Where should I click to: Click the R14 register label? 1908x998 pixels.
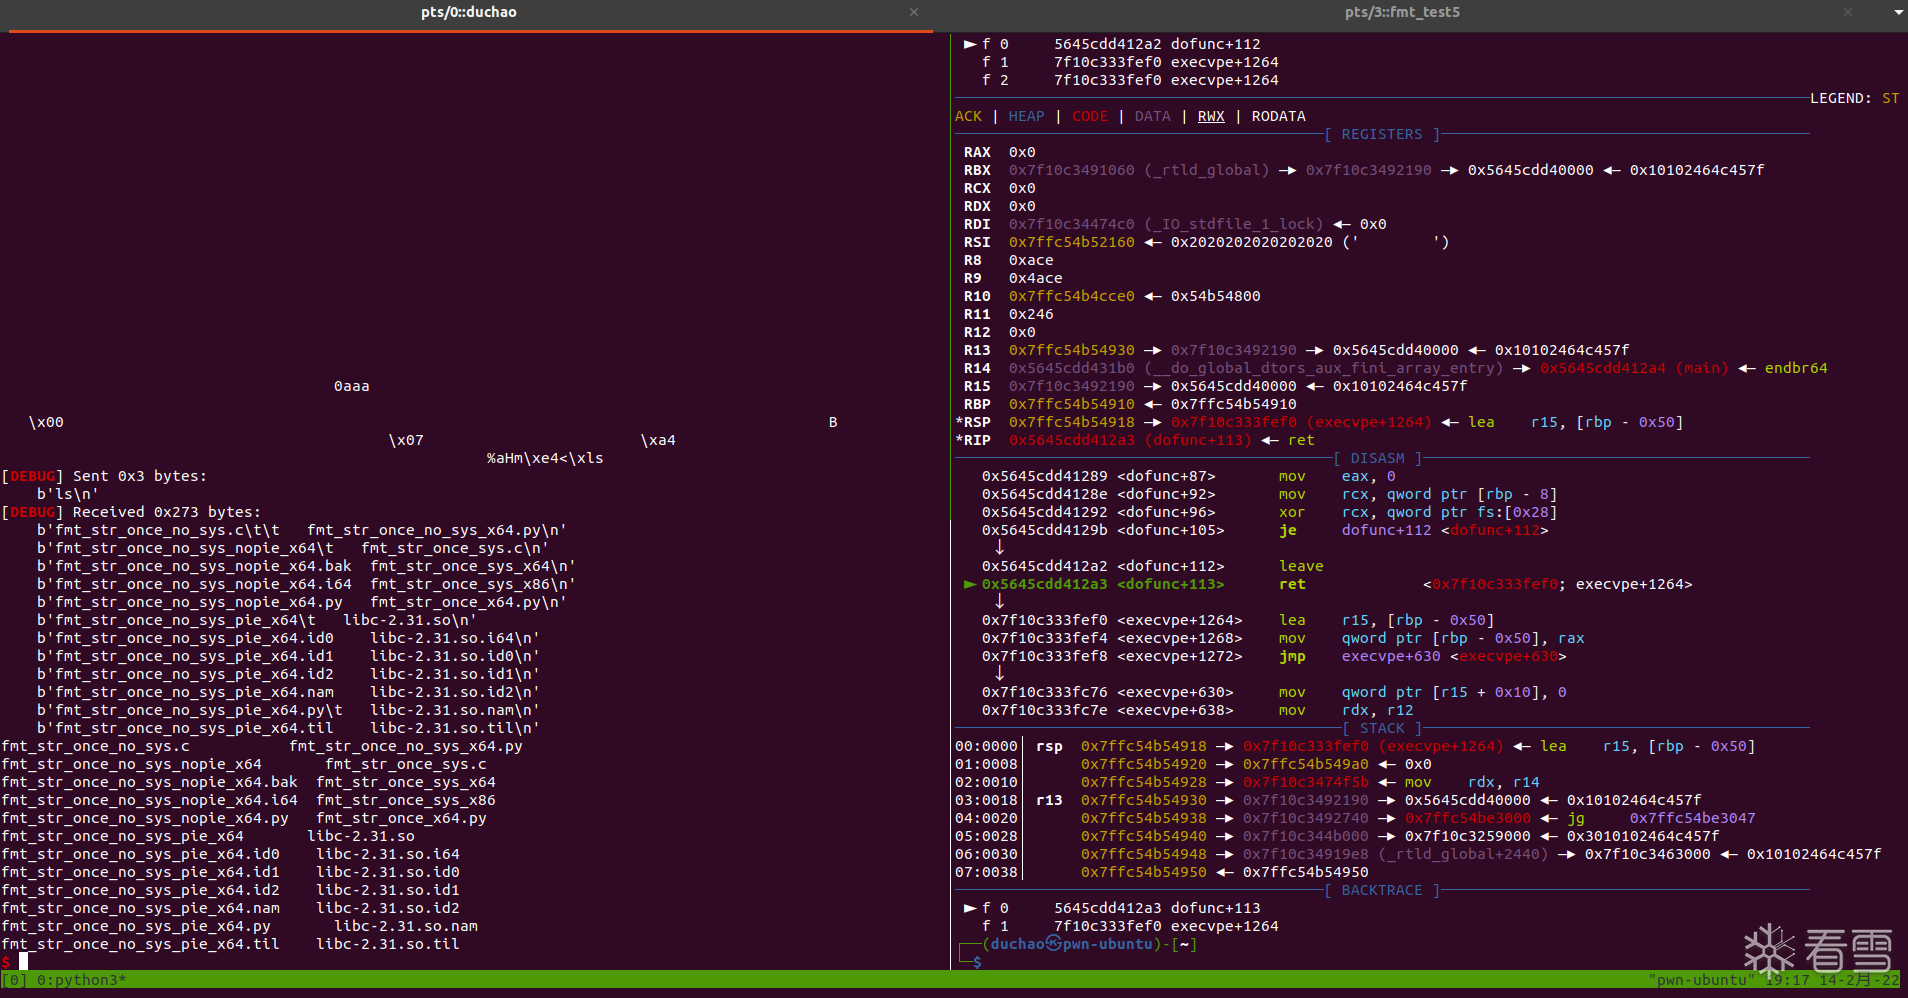[977, 368]
